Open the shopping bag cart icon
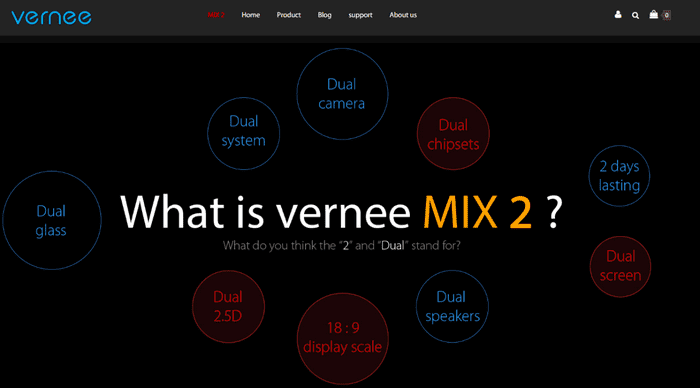Image resolution: width=700 pixels, height=388 pixels. [654, 15]
